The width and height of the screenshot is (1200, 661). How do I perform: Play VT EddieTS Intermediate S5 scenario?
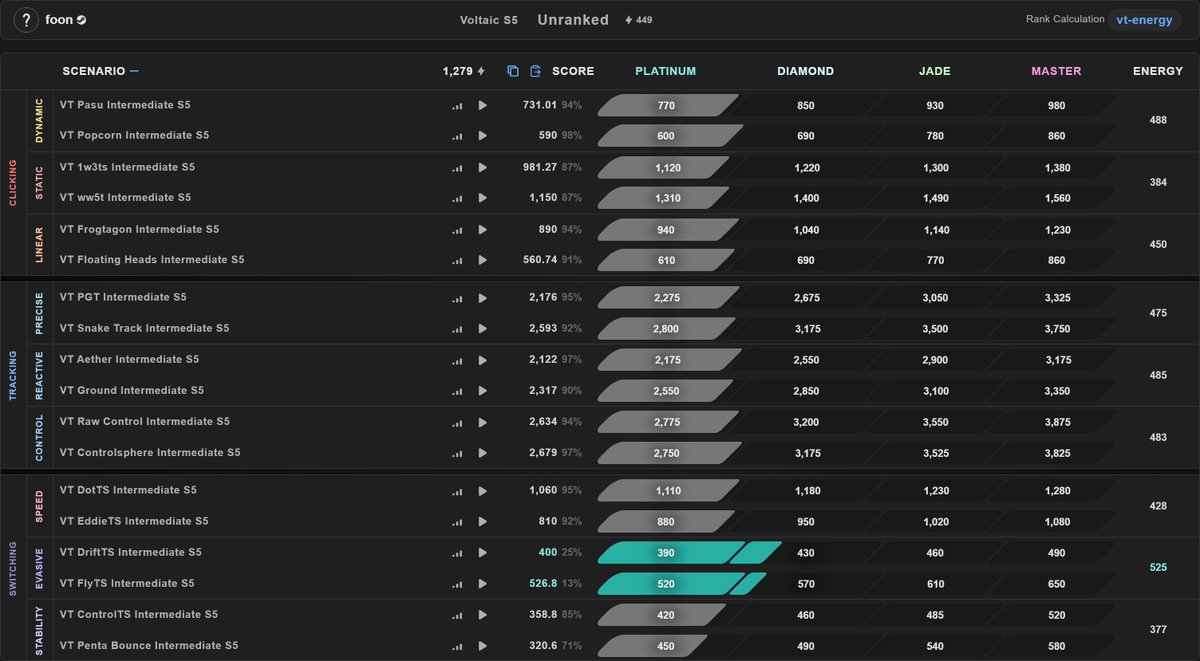(483, 522)
